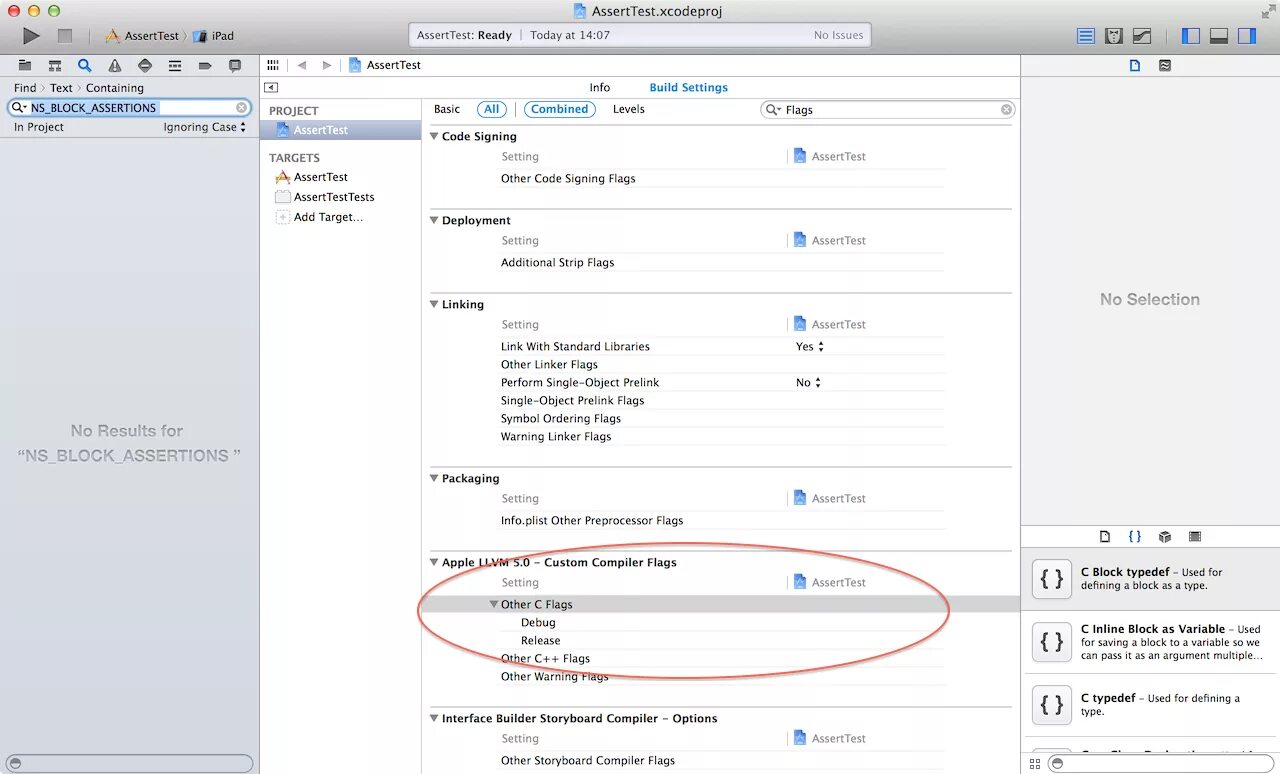
Task: Show the Code Snippet library
Action: [x=1135, y=537]
